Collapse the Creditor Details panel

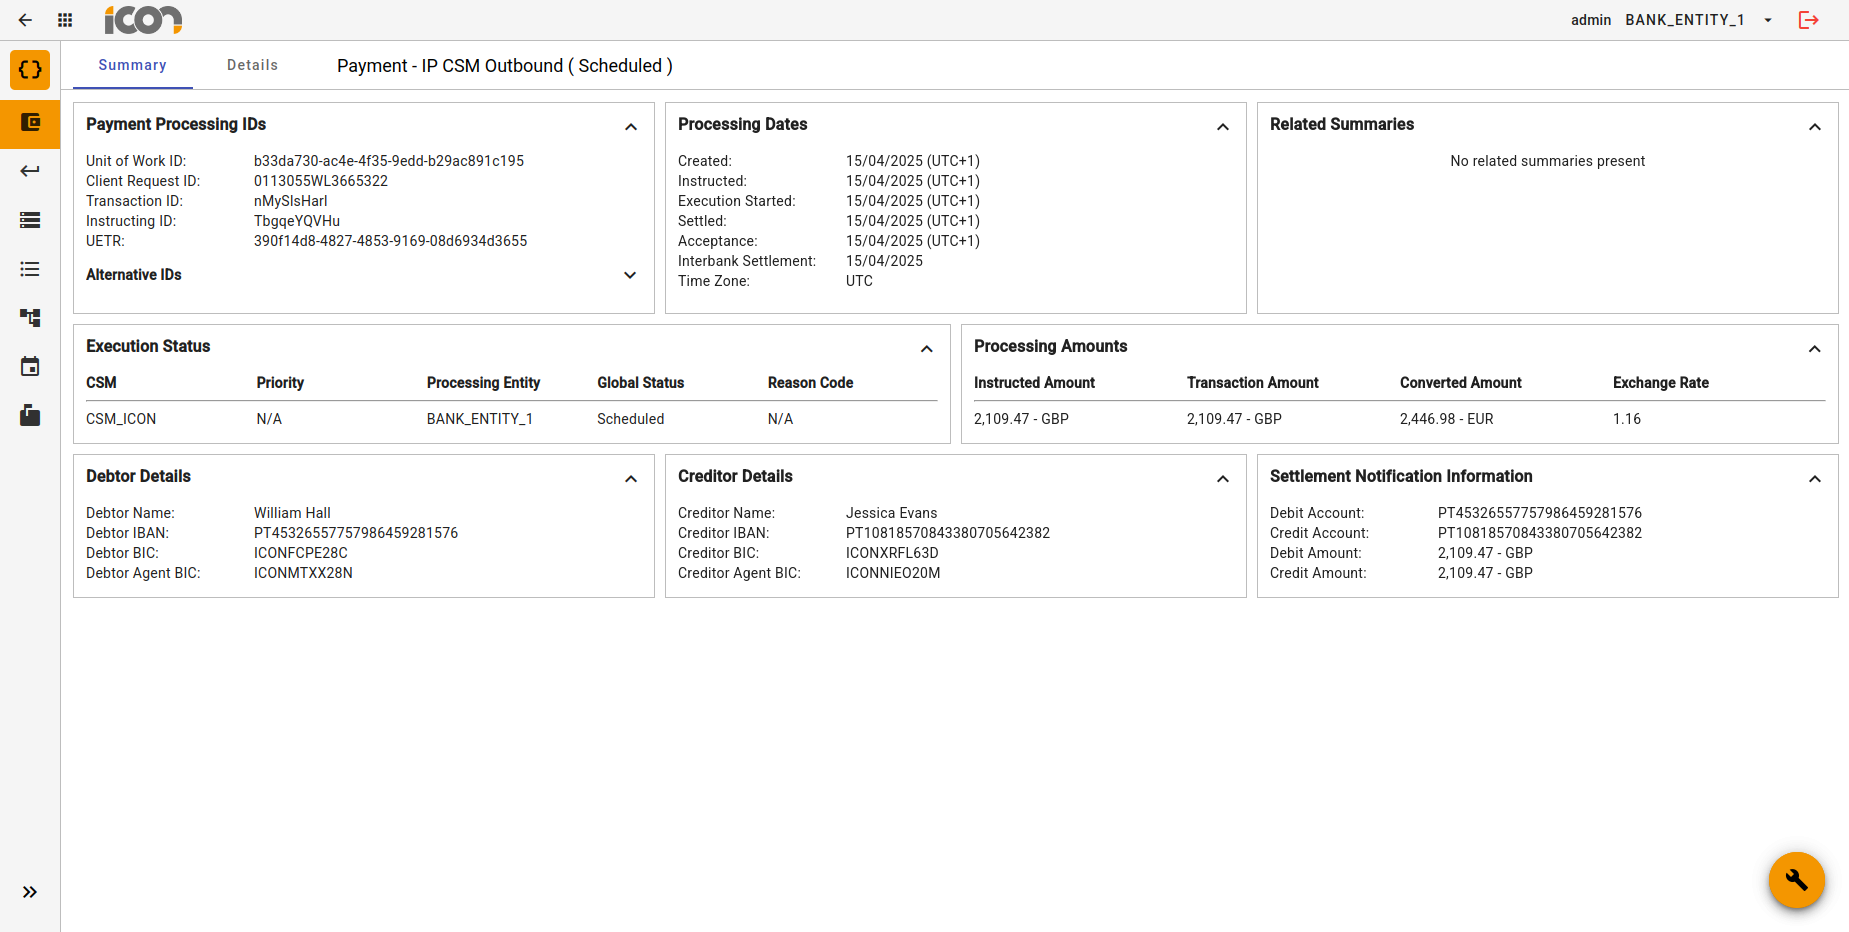[1222, 479]
